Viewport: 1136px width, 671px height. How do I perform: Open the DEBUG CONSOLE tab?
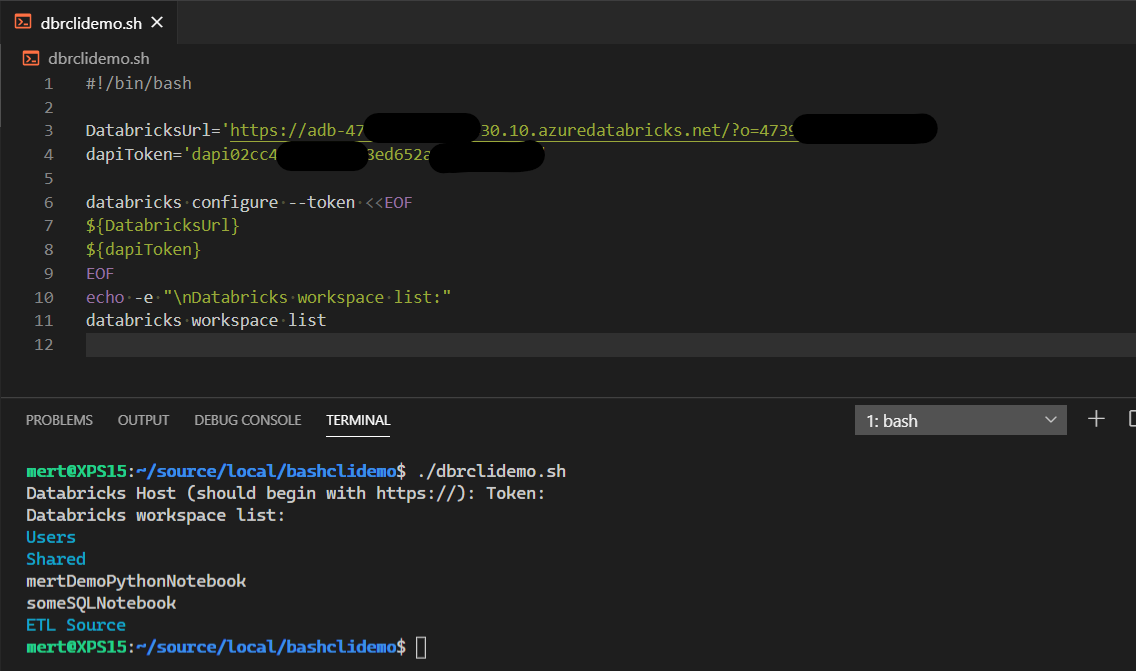pyautogui.click(x=247, y=420)
